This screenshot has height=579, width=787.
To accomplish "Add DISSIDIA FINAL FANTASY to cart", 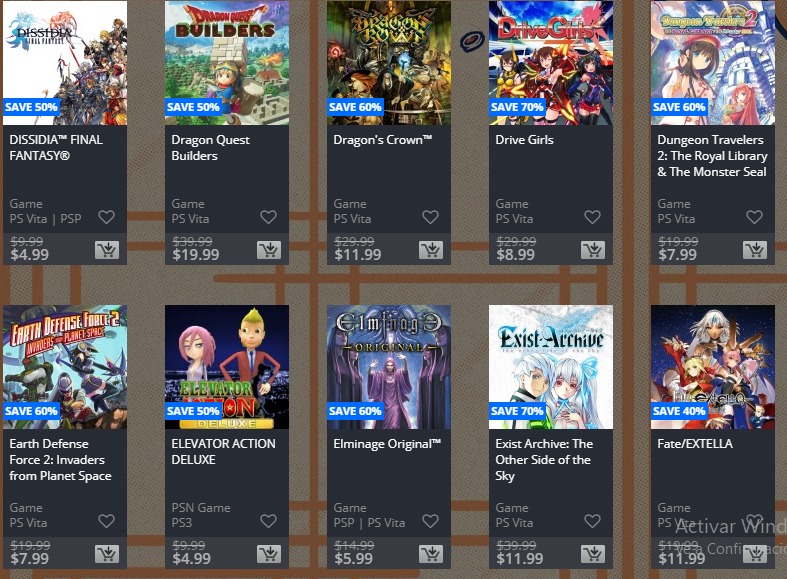I will coord(107,250).
